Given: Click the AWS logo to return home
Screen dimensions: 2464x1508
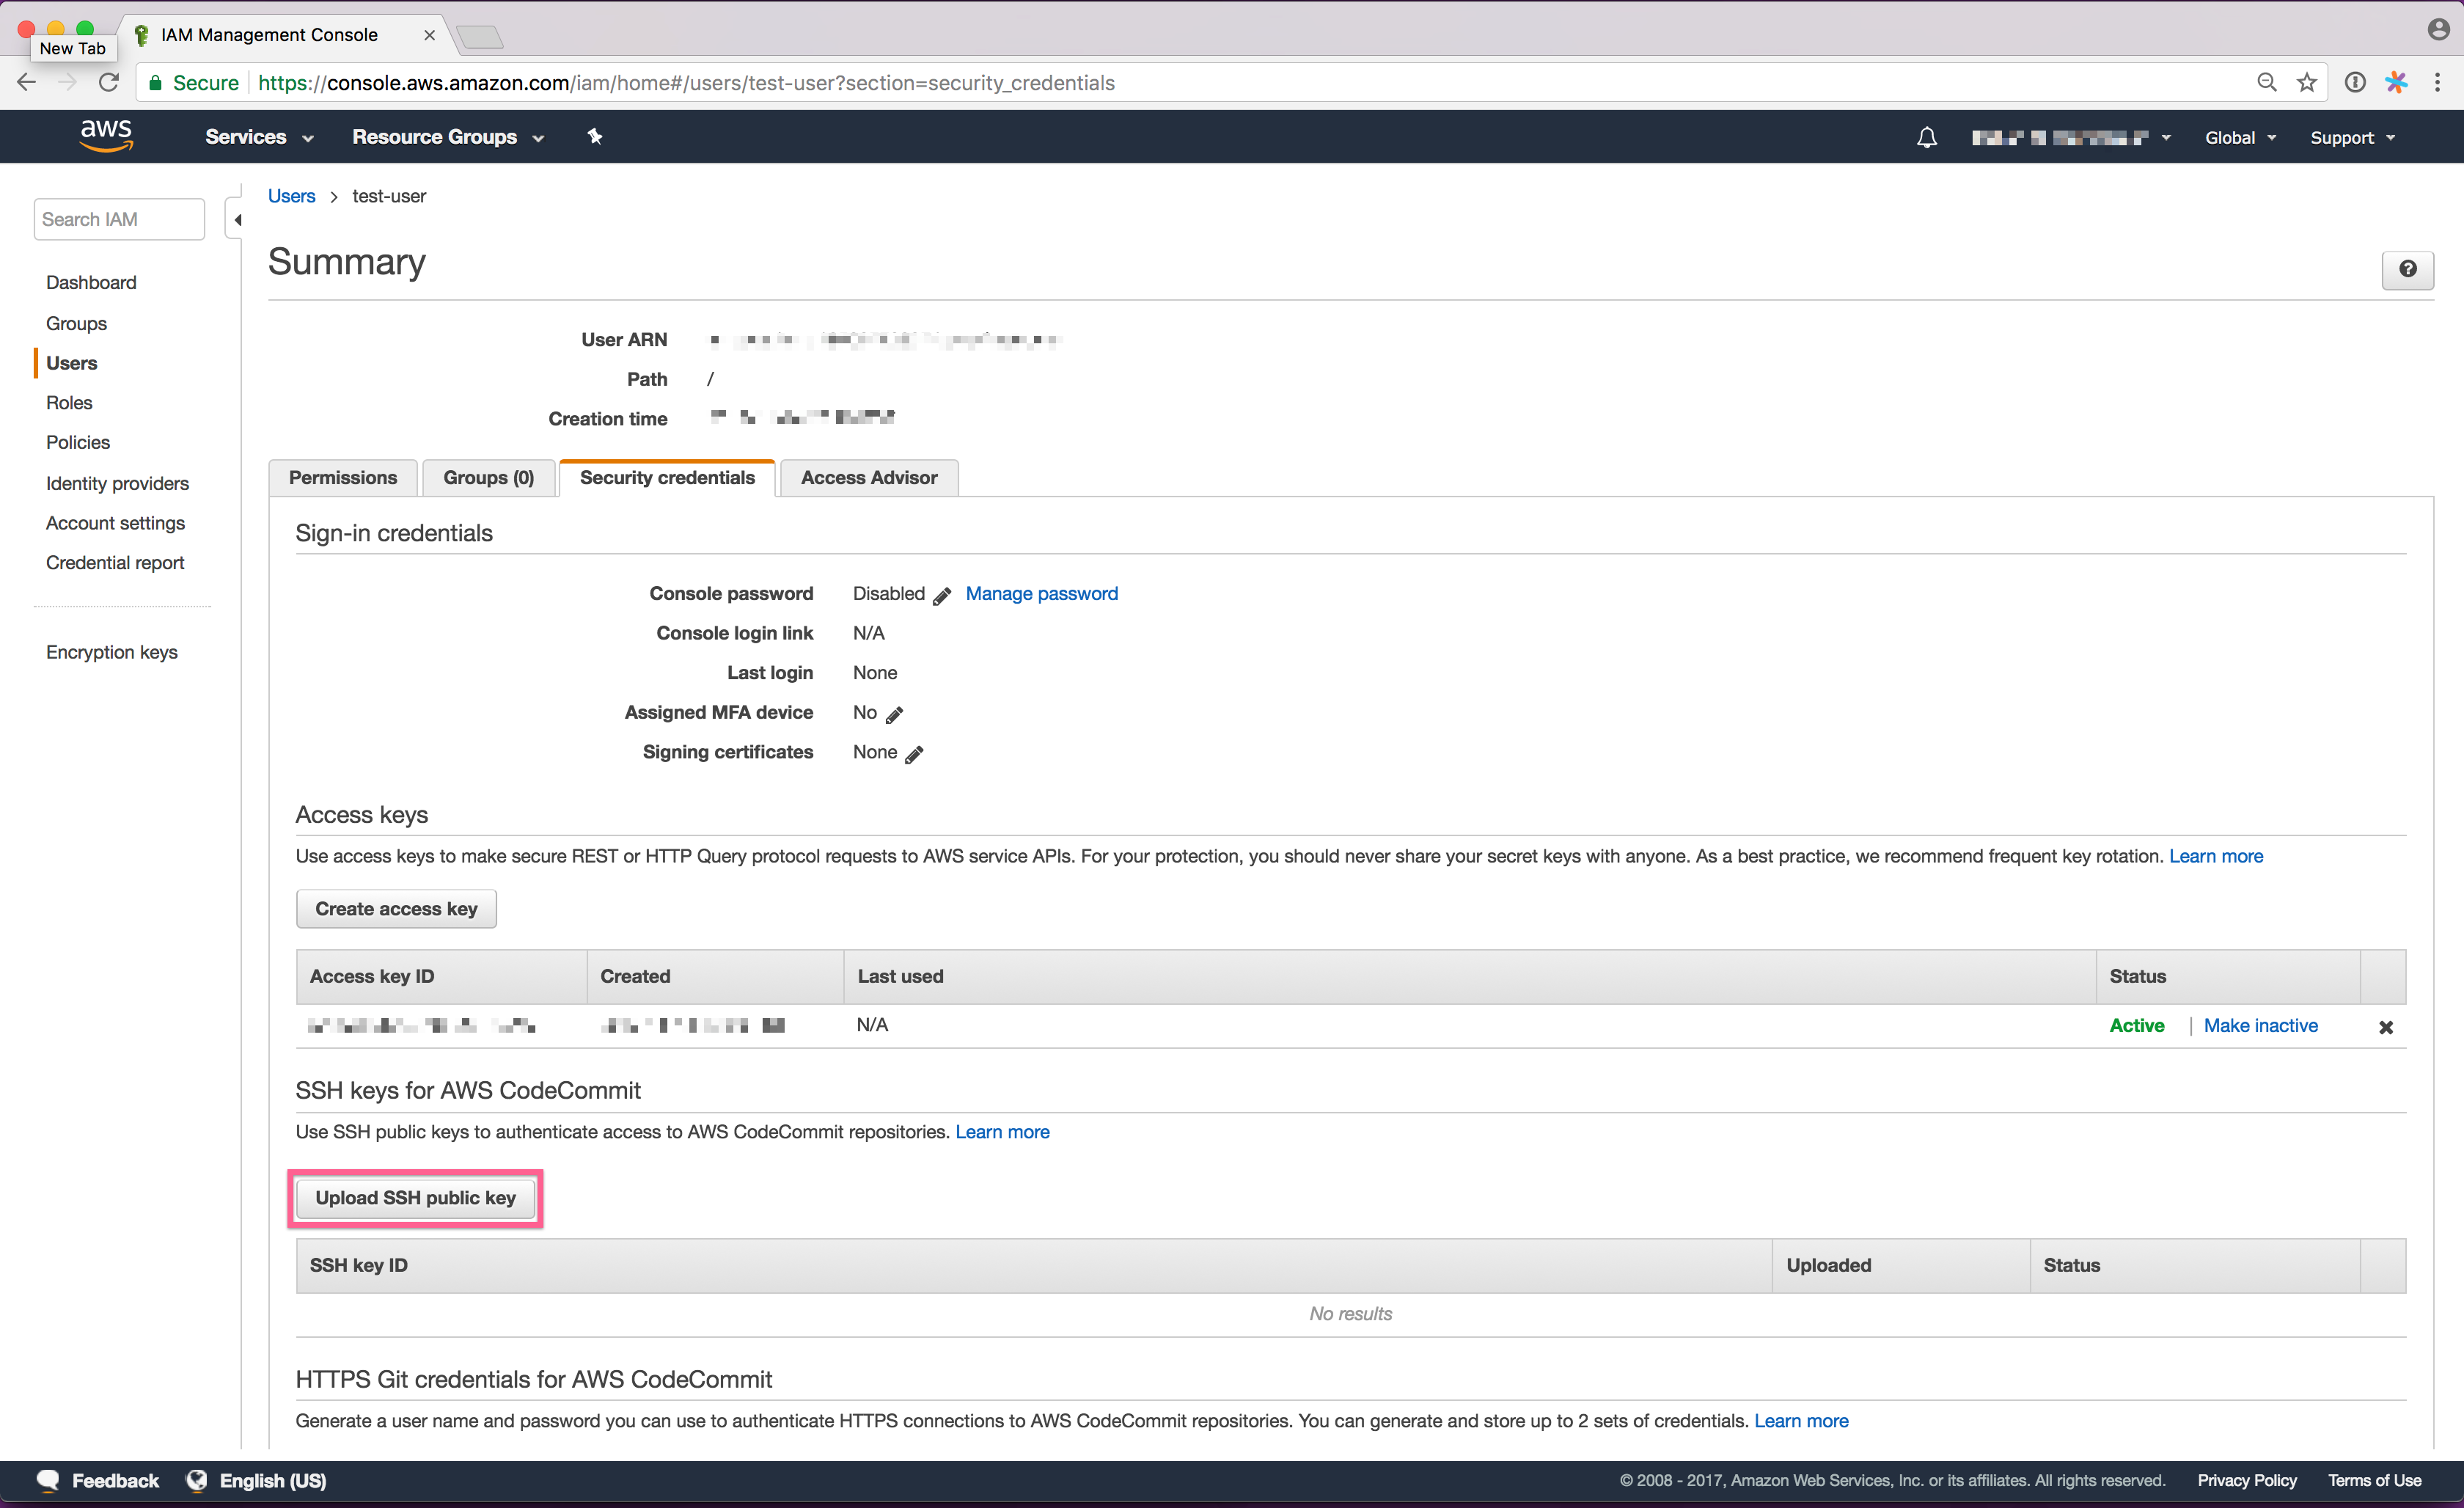Looking at the screenshot, I should tap(105, 136).
